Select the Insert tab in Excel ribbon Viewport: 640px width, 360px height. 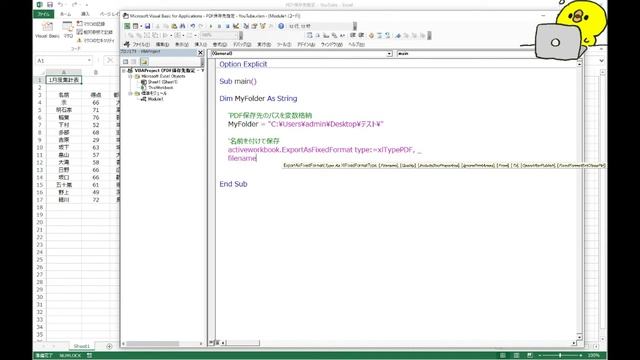(85, 14)
